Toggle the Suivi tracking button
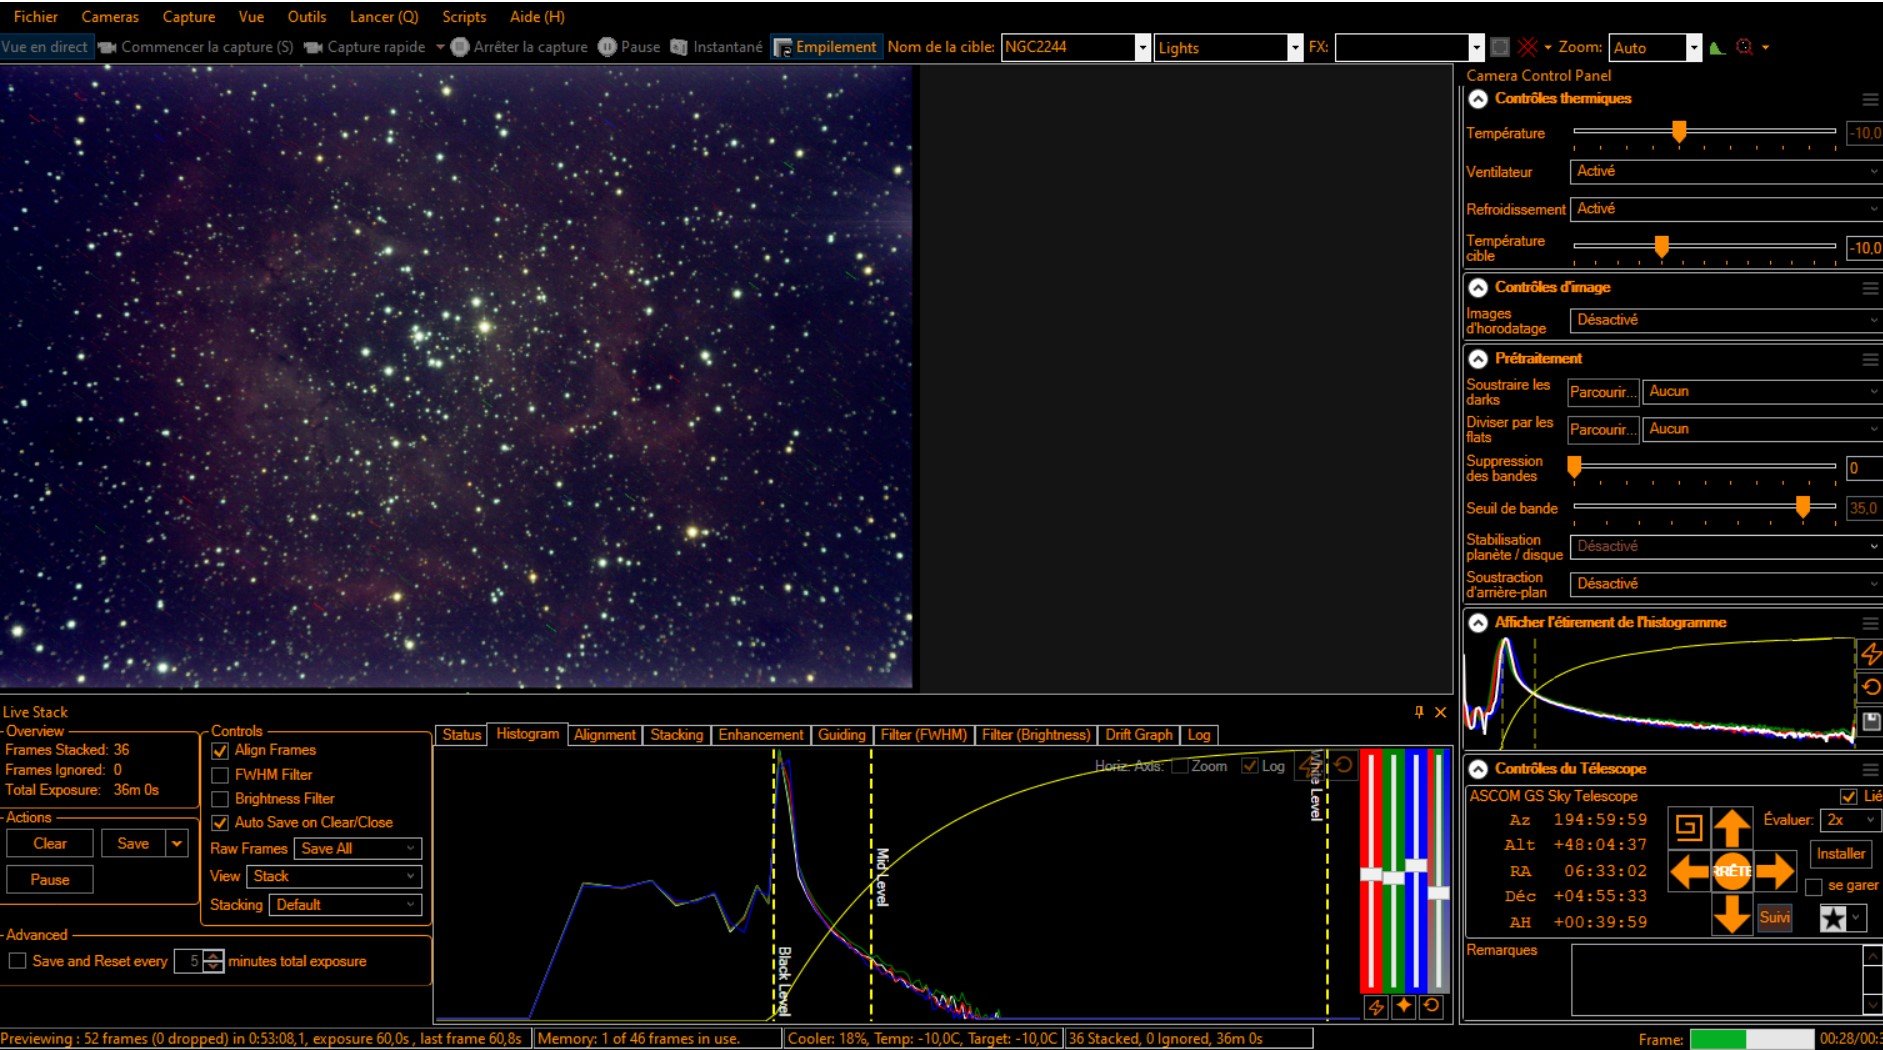The image size is (1883, 1050). click(1775, 918)
